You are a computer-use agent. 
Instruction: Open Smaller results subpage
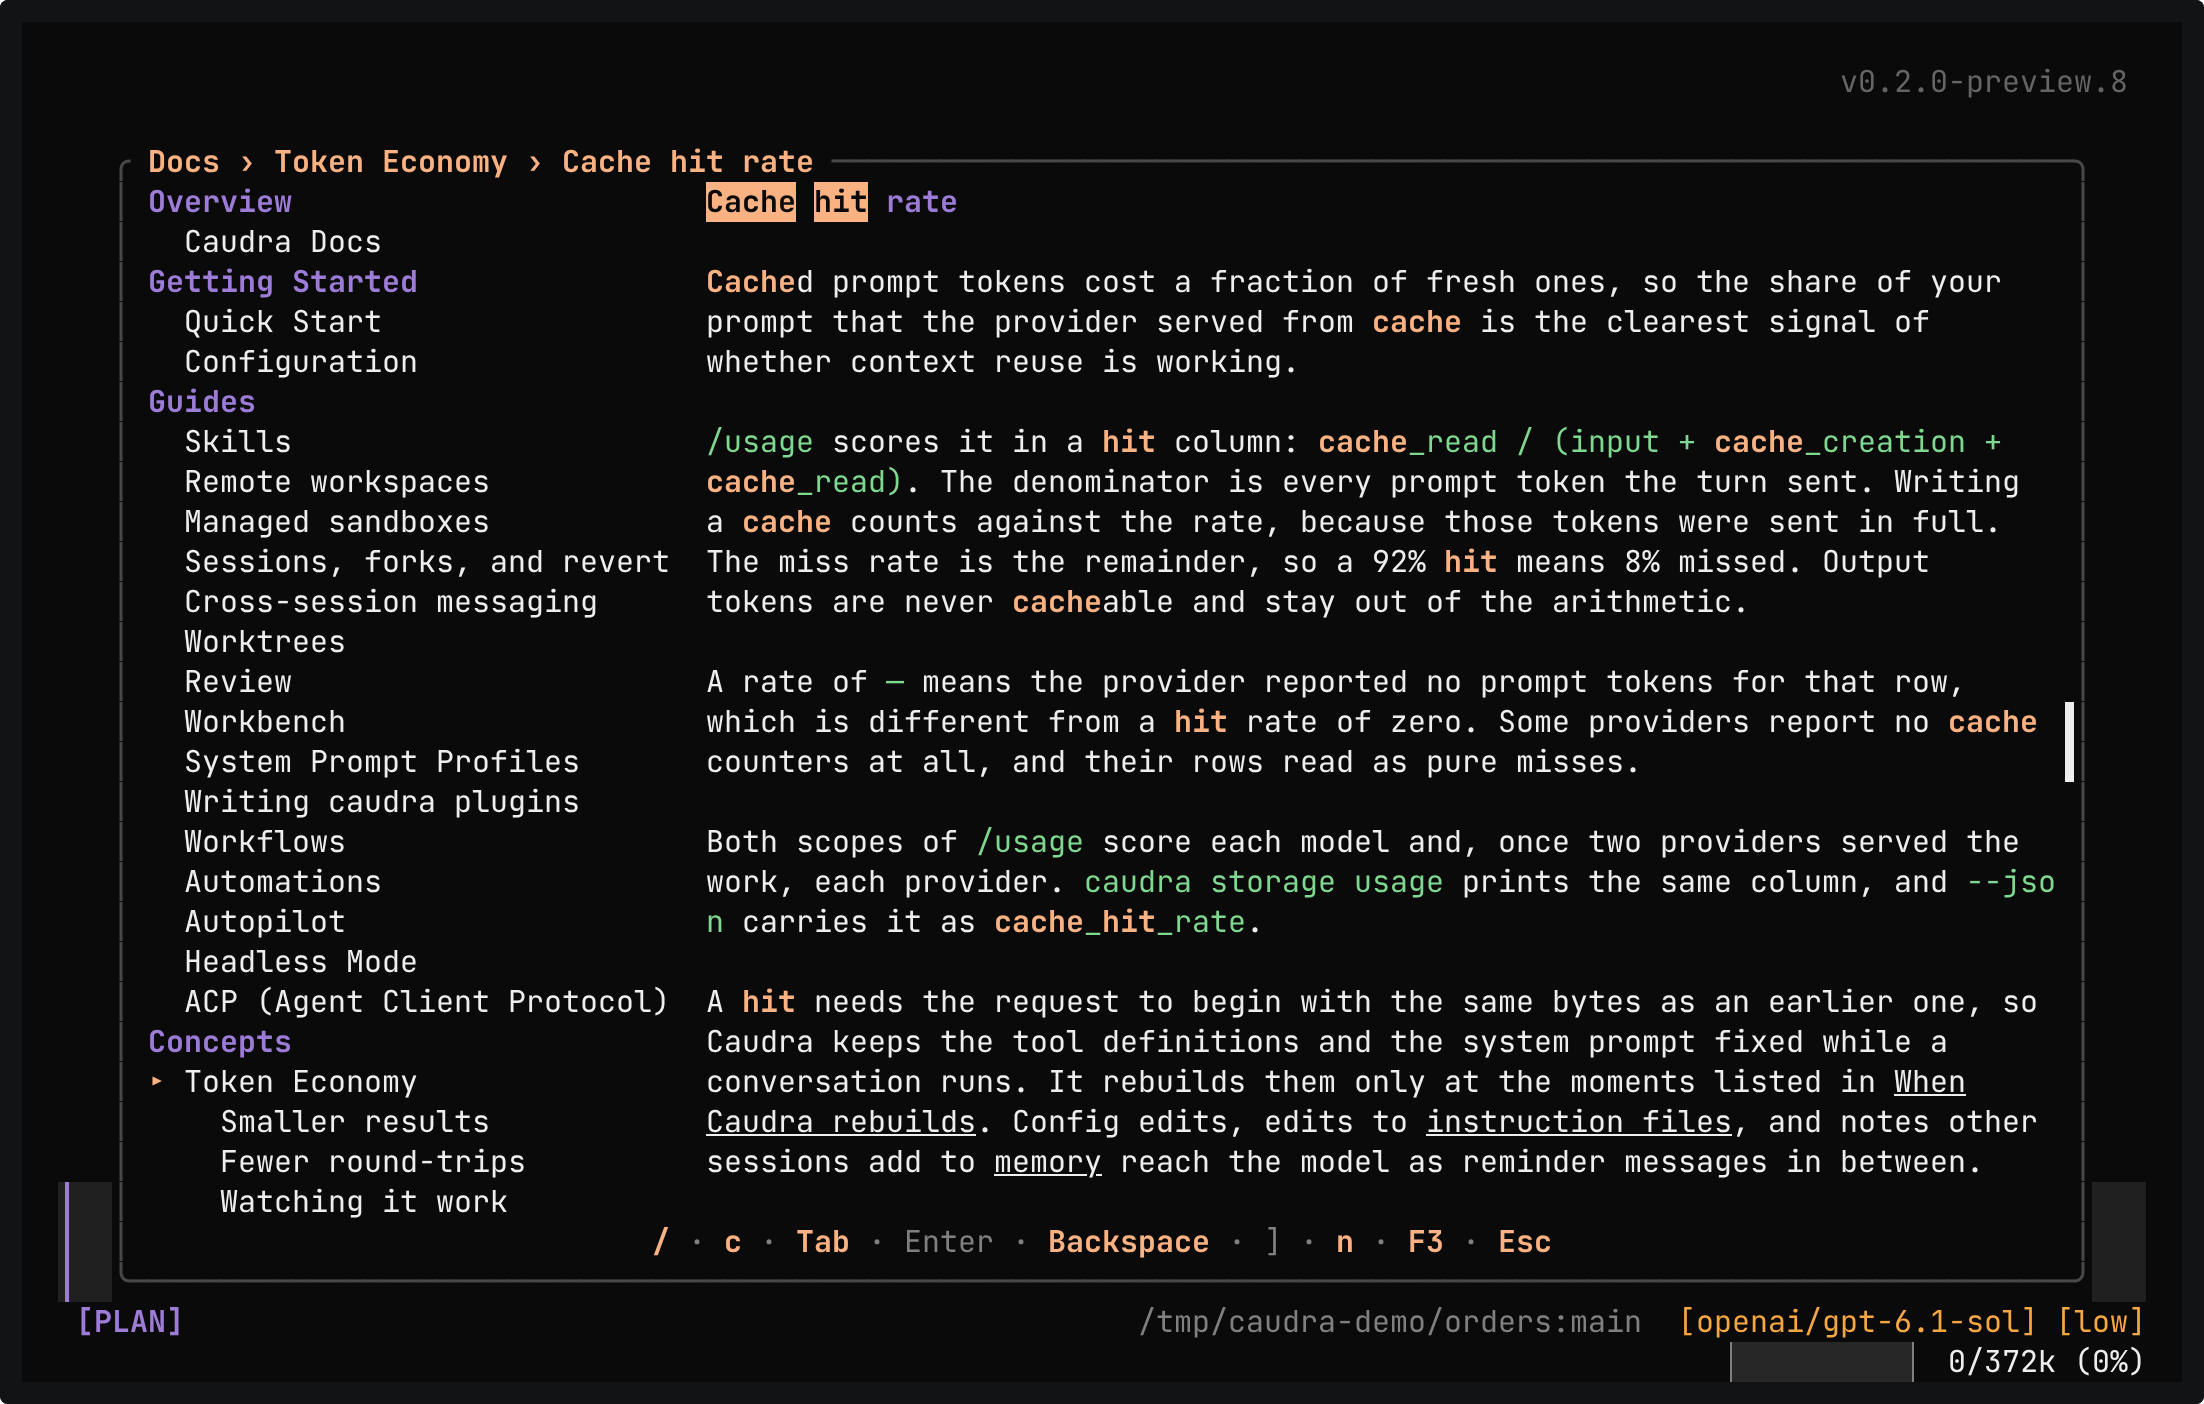pyautogui.click(x=355, y=1122)
